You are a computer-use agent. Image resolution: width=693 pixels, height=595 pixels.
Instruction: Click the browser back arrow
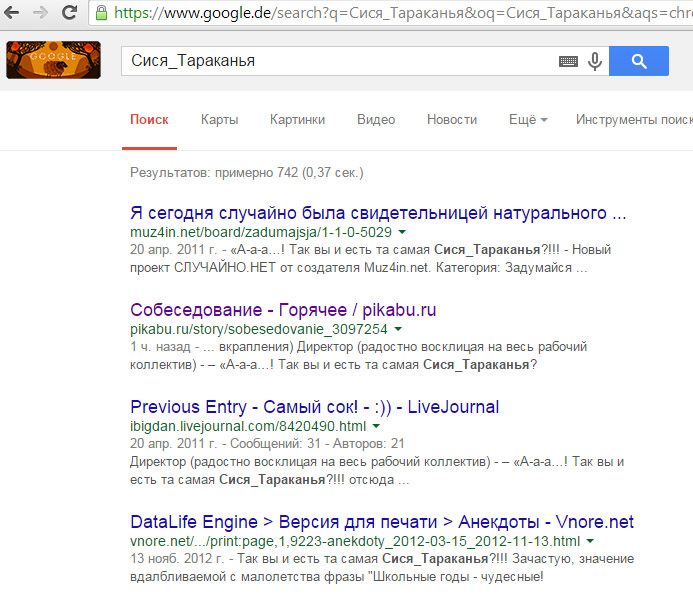pos(12,13)
